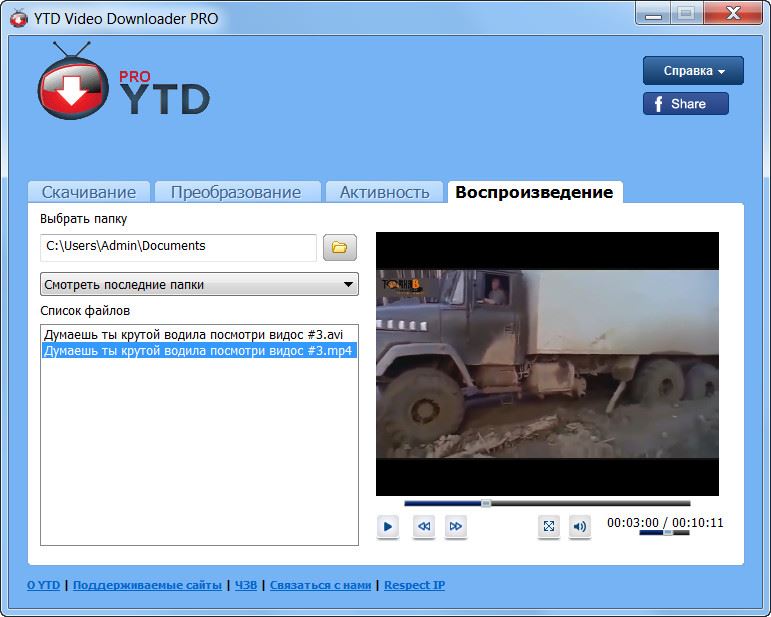Open the browse folder icon button
The height and width of the screenshot is (617, 771).
click(340, 247)
